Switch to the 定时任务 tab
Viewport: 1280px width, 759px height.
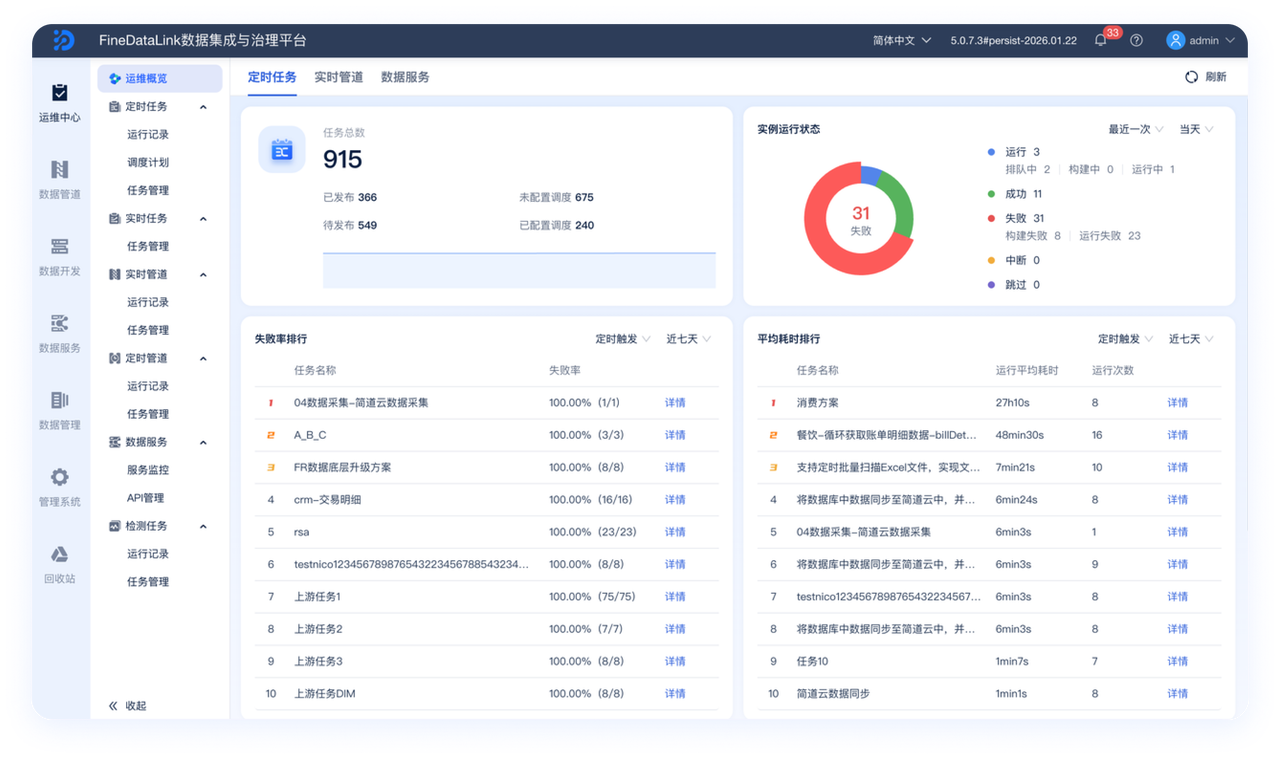click(272, 77)
